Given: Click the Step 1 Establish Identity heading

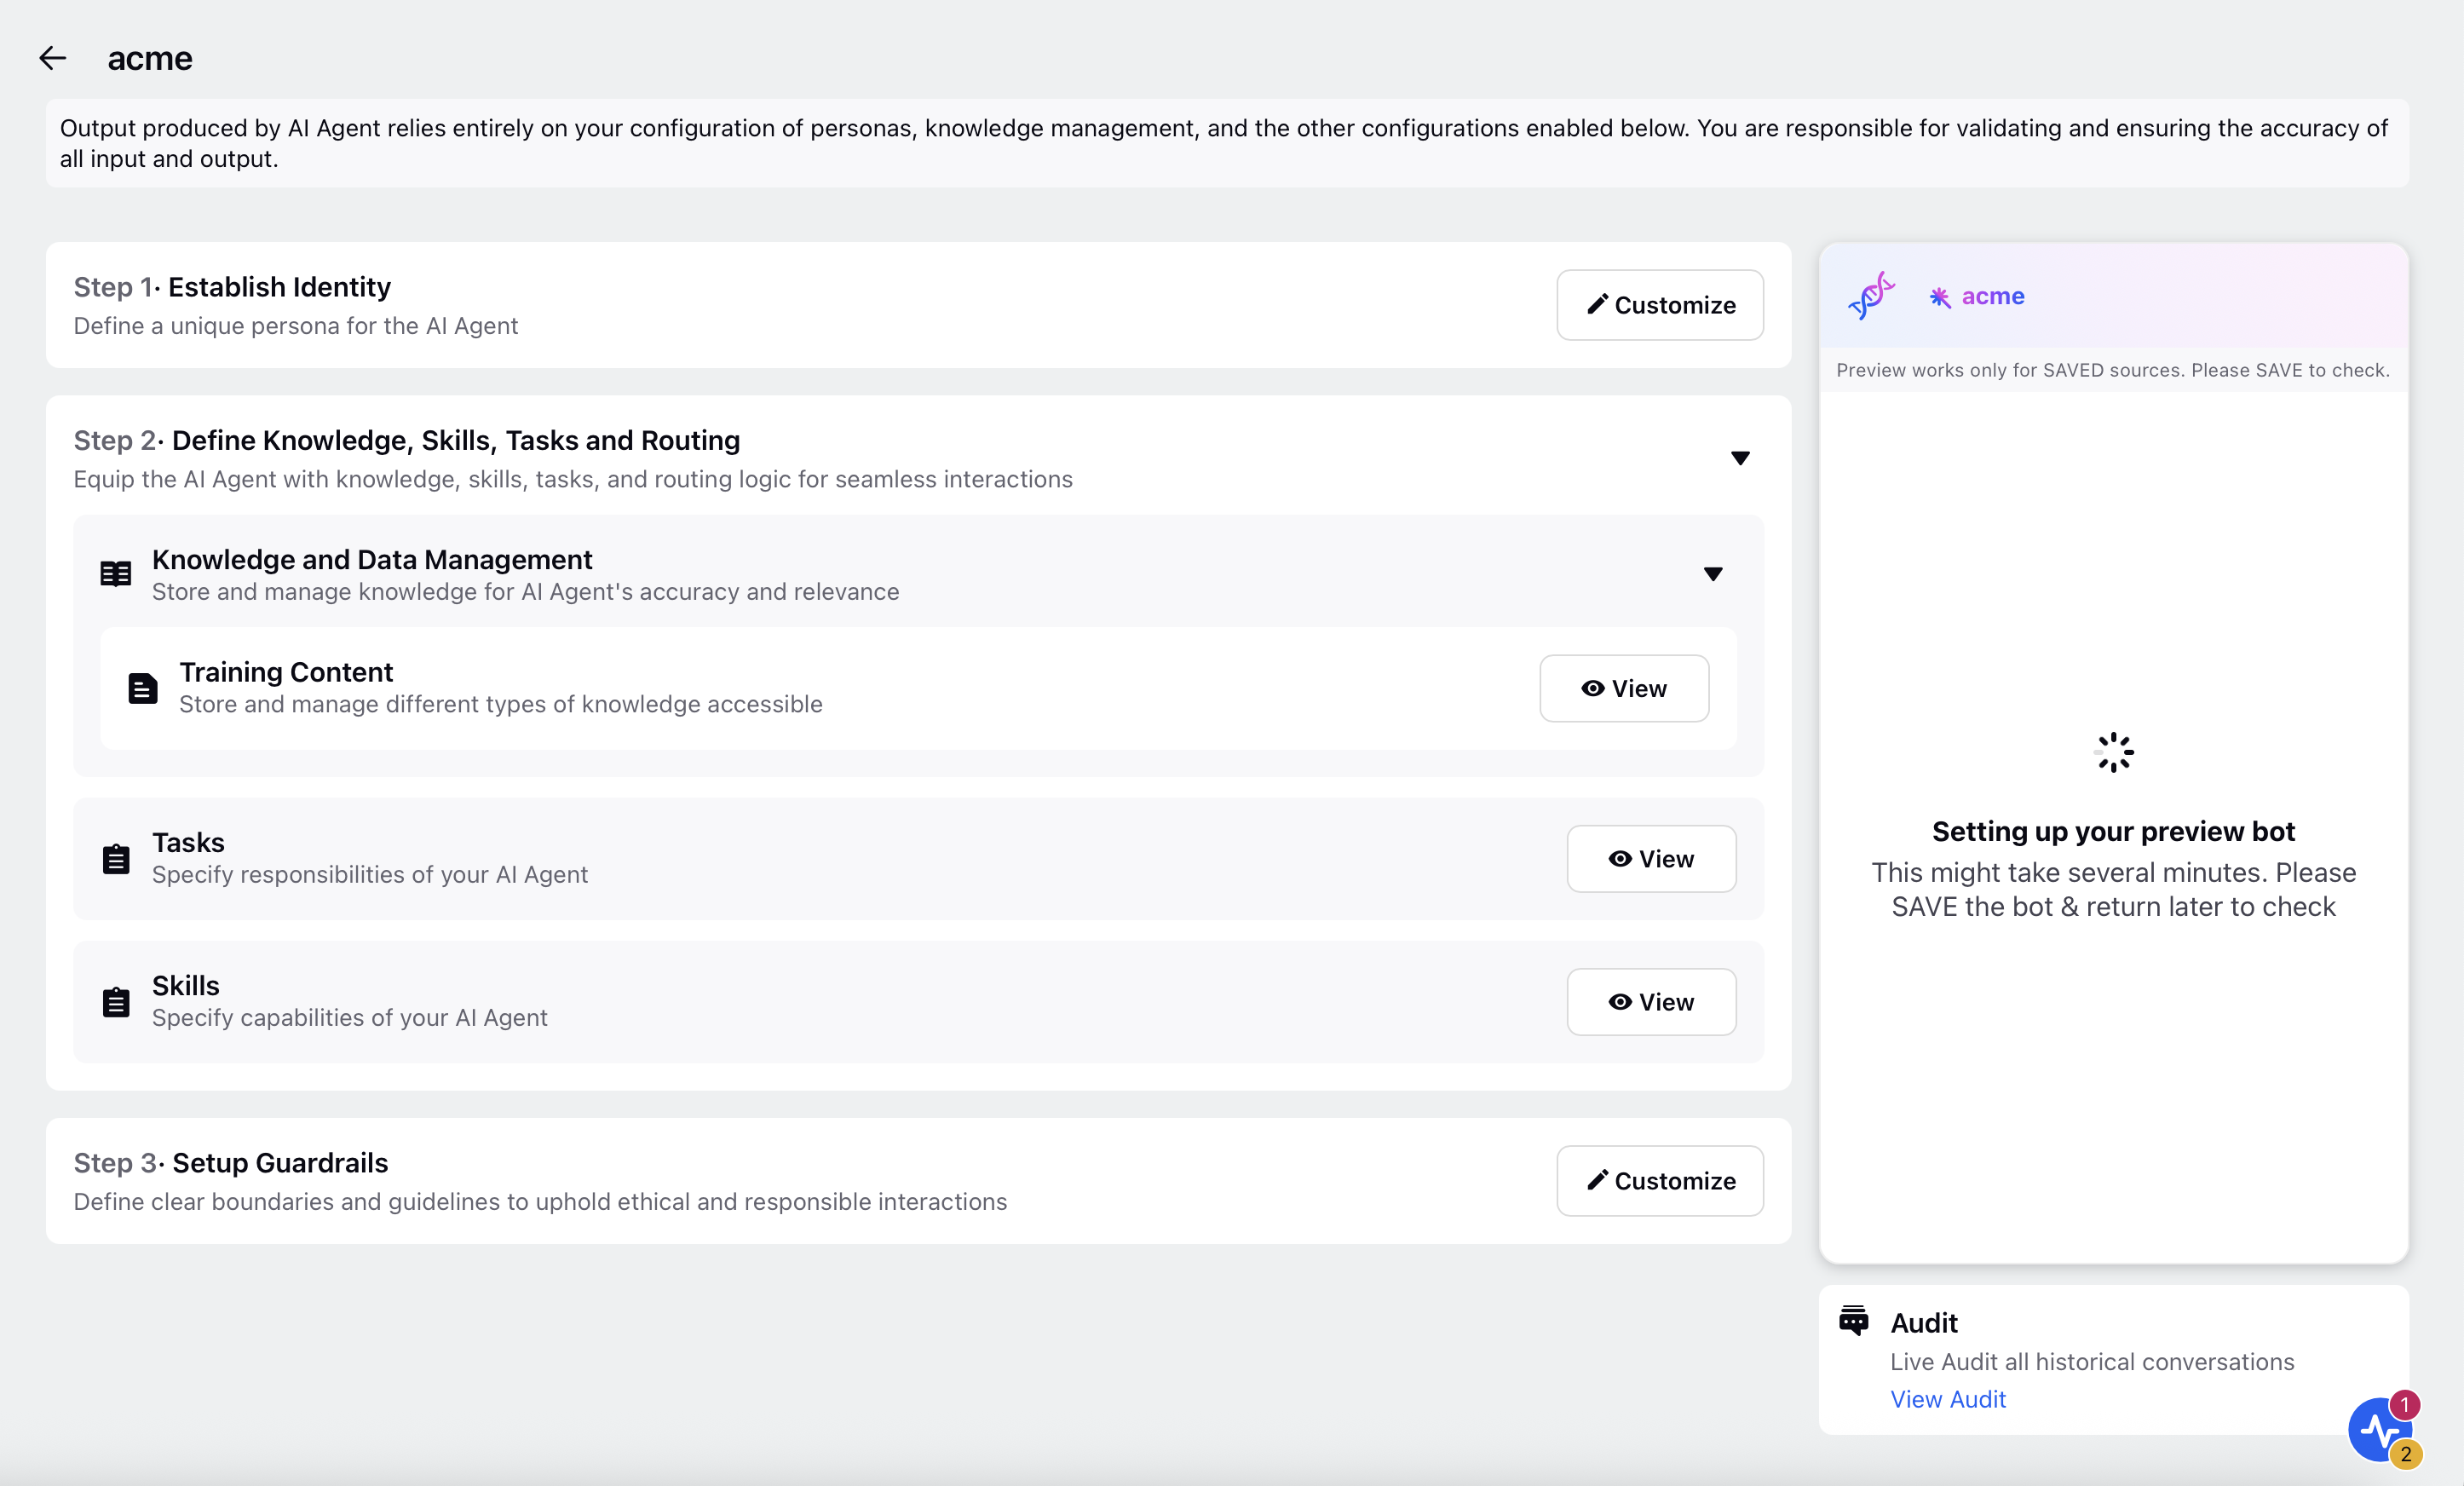Looking at the screenshot, I should coord(232,287).
